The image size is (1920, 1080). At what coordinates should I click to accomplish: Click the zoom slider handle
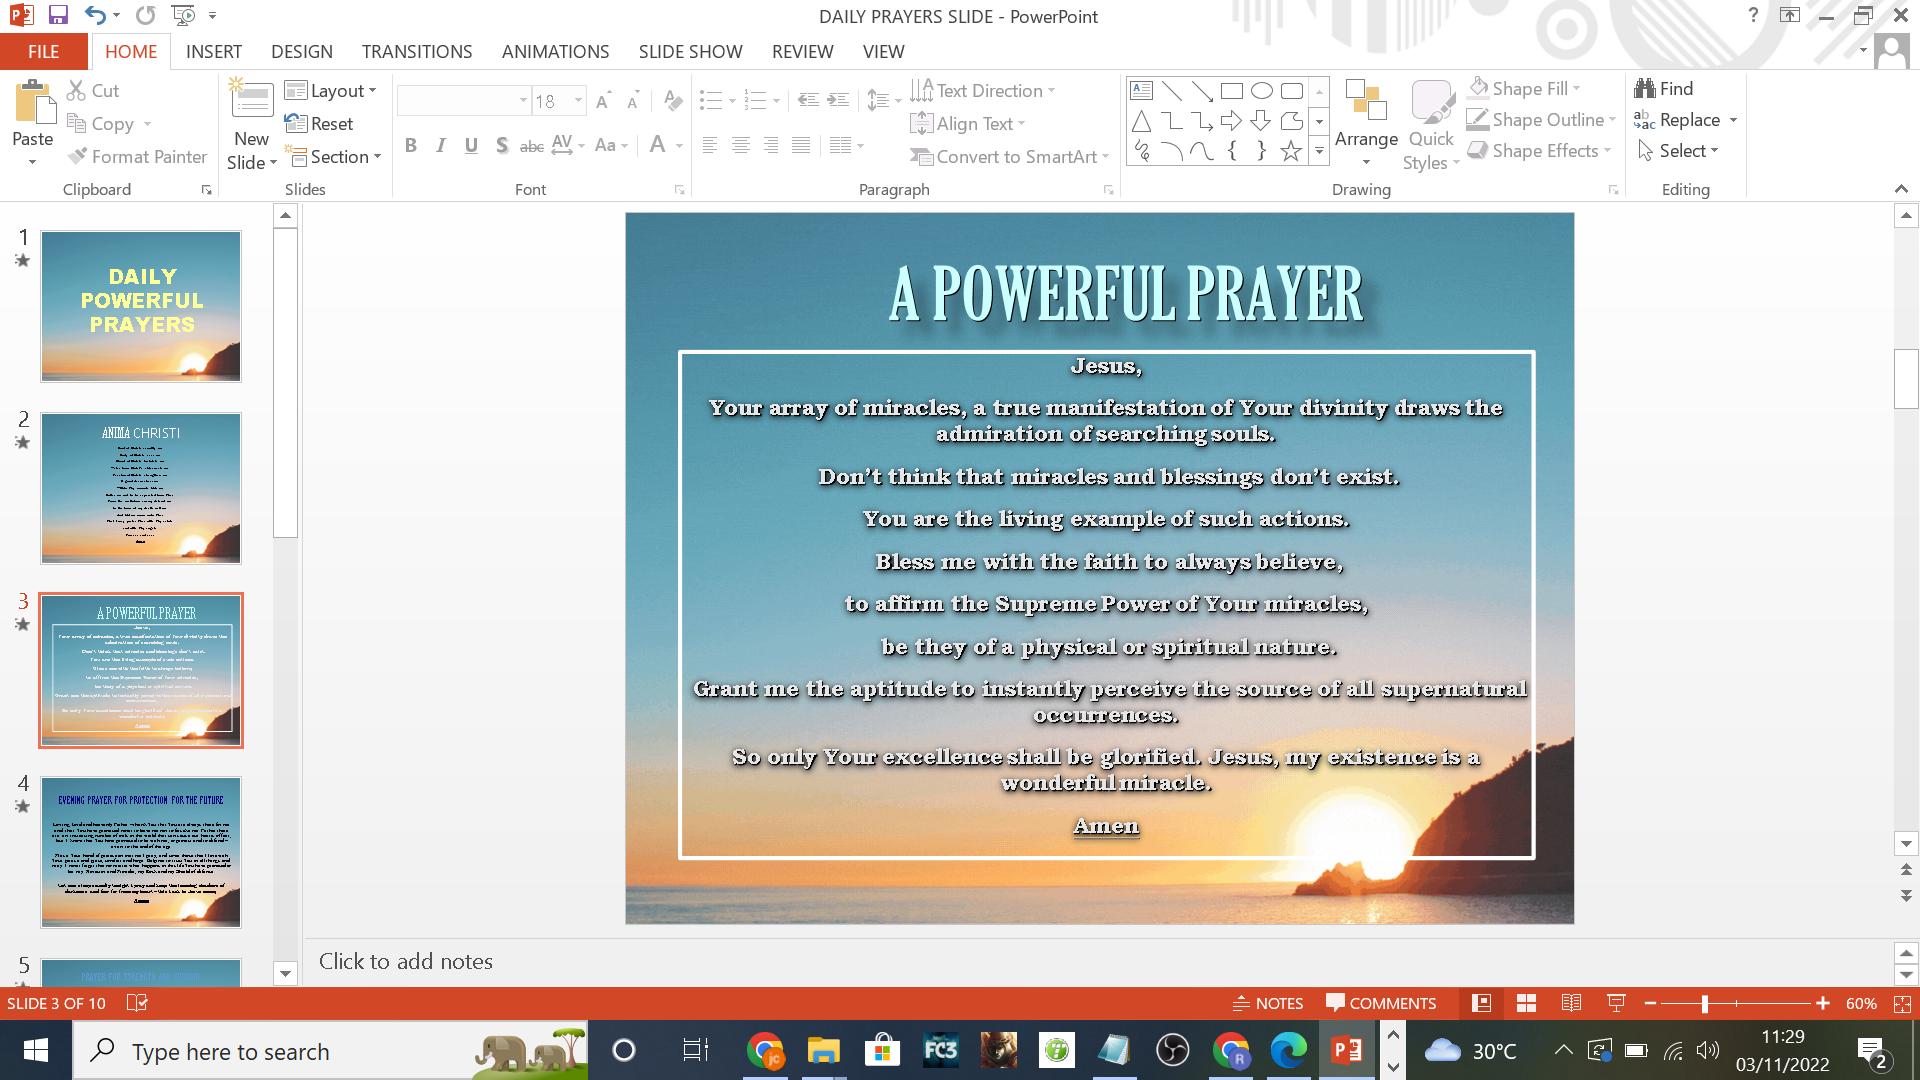(1704, 1003)
